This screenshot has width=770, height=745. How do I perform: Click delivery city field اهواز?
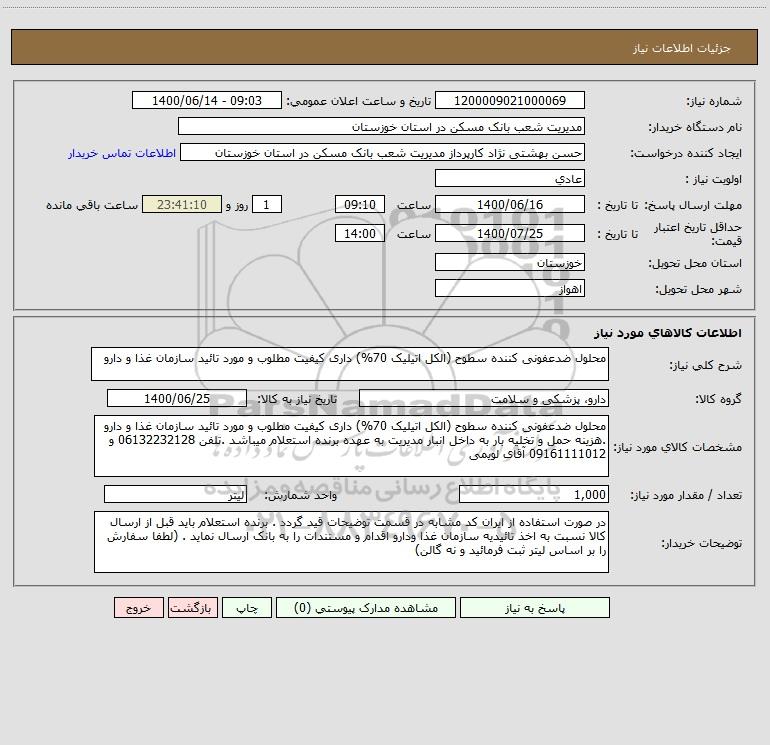point(510,288)
